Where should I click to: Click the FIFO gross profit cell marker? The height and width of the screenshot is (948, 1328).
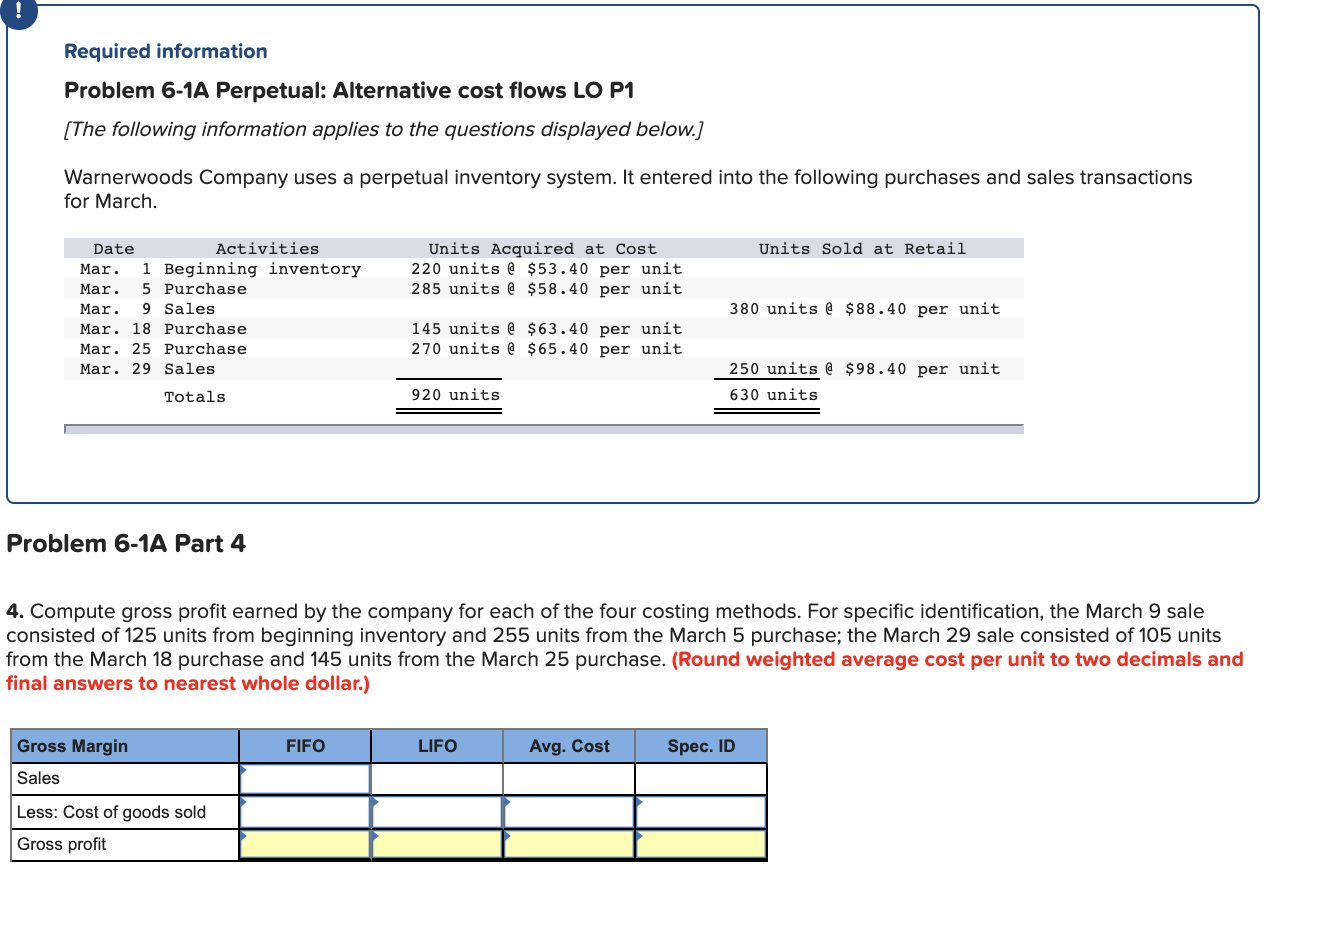pos(243,837)
